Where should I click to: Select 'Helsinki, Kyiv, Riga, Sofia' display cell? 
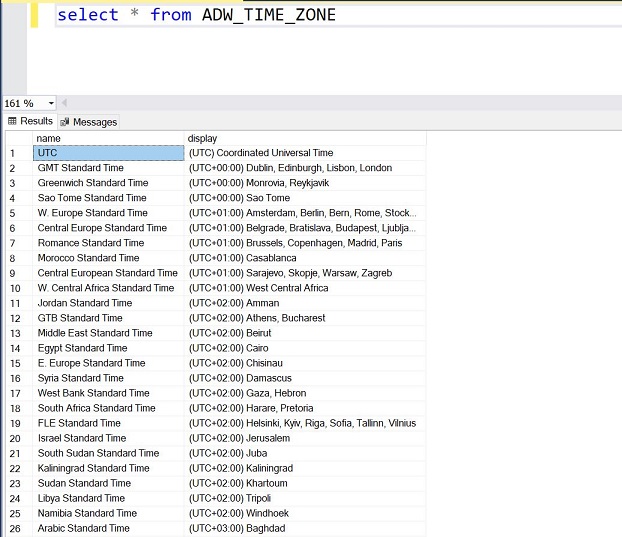pos(305,424)
